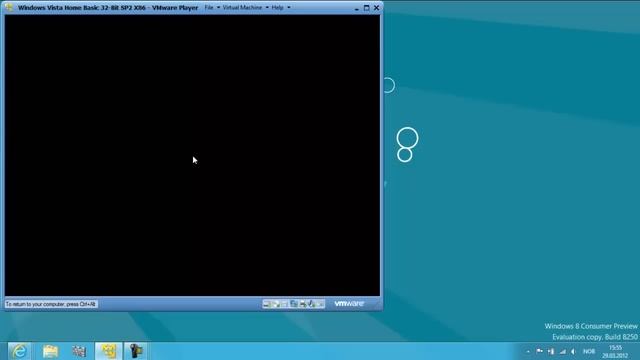This screenshot has height=360, width=640.
Task: Open File Explorer from the taskbar
Action: coord(50,351)
